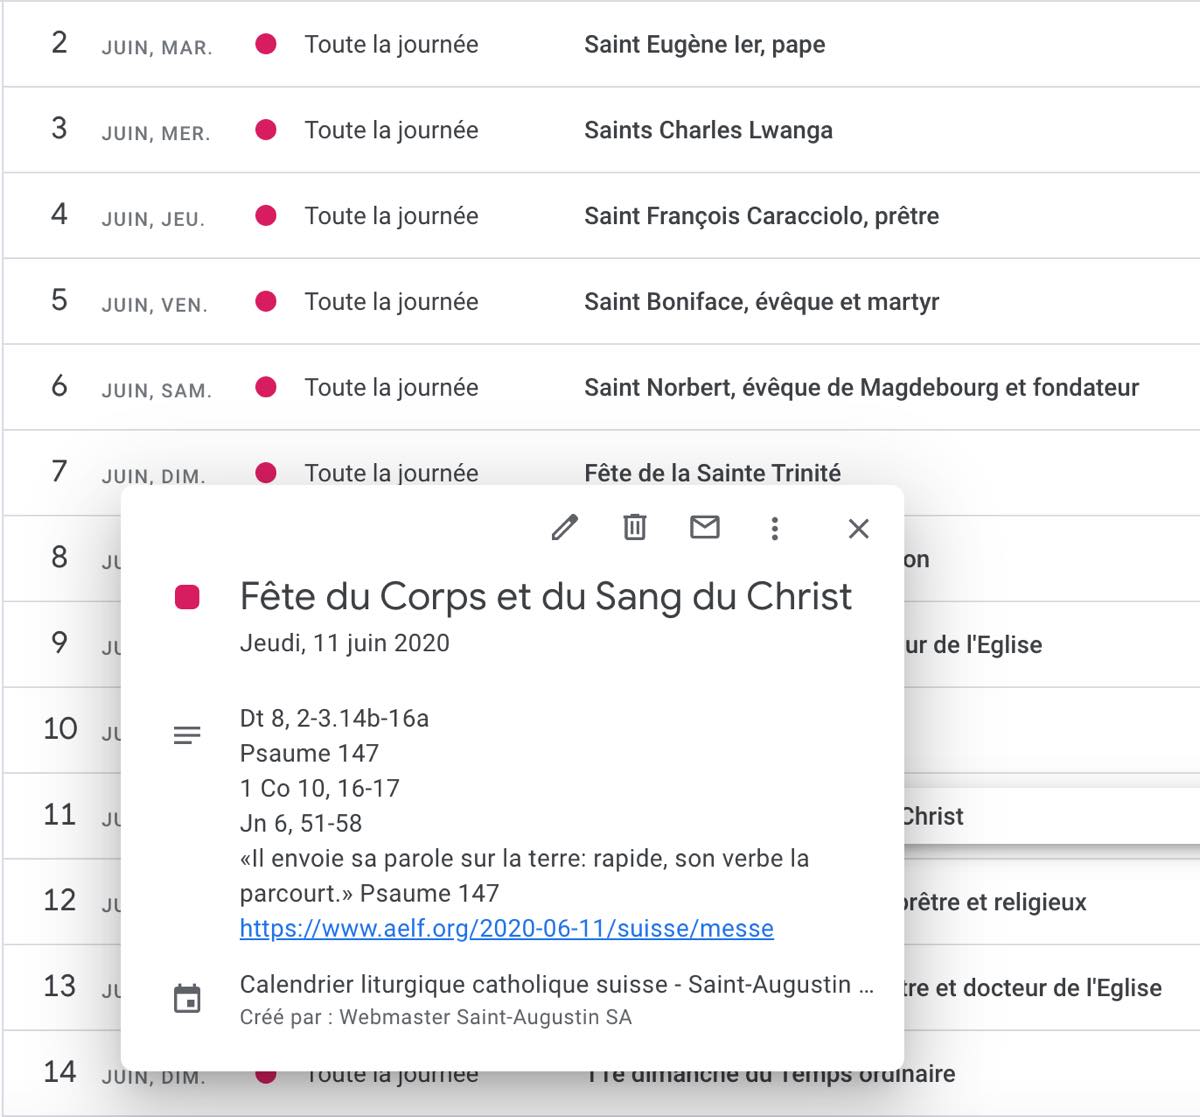This screenshot has width=1200, height=1117.
Task: Select day number 14 in the list
Action: coord(60,1072)
